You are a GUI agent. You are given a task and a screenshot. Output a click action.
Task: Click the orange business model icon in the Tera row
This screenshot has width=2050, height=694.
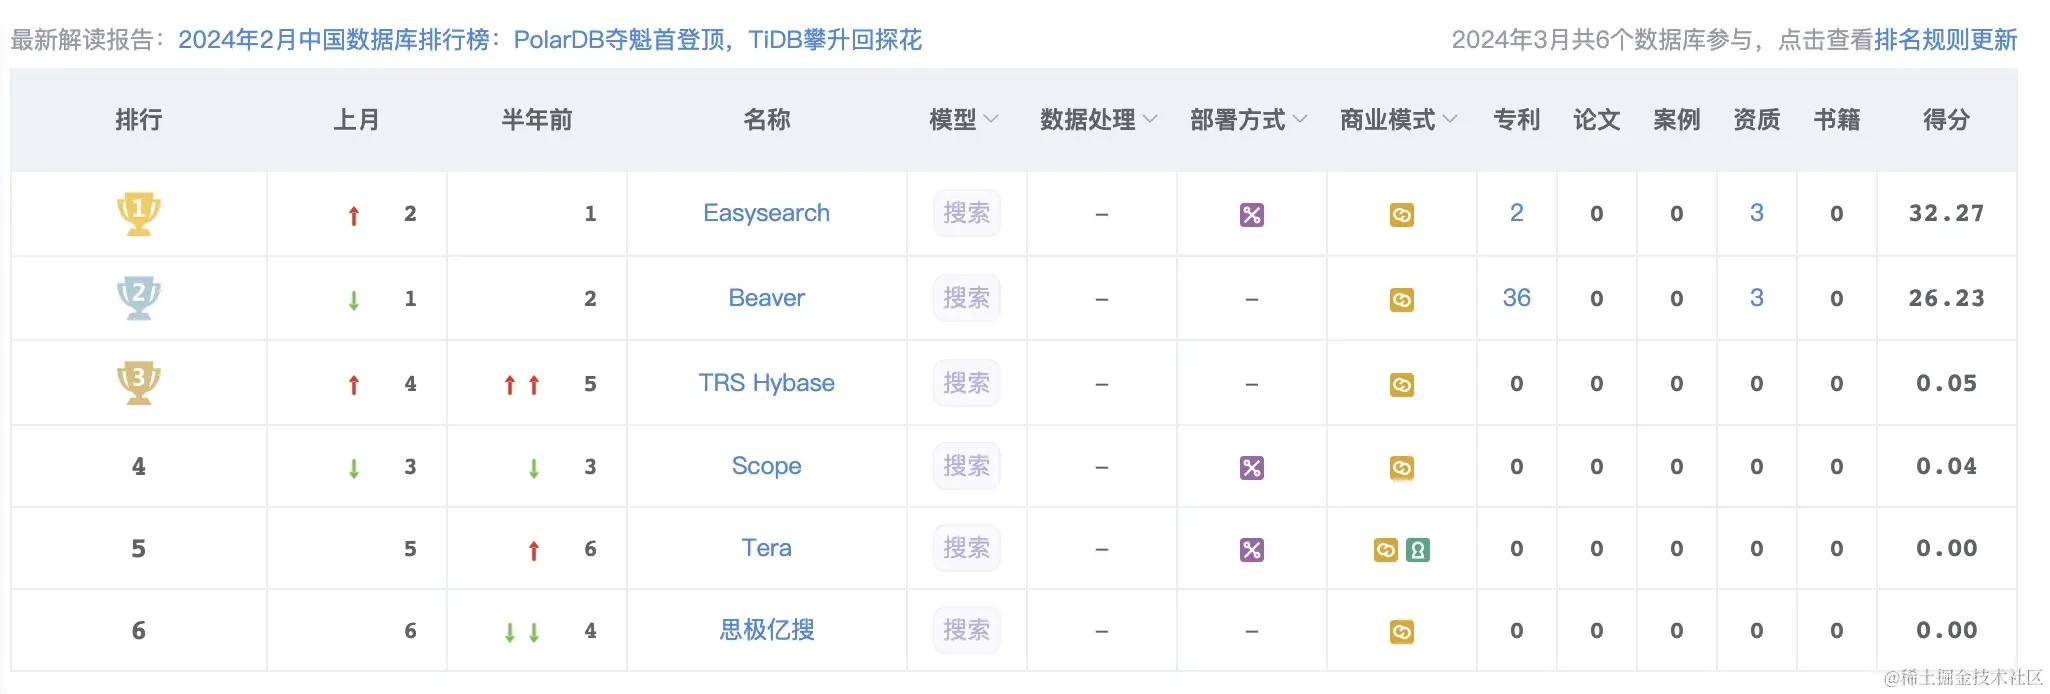(1386, 550)
